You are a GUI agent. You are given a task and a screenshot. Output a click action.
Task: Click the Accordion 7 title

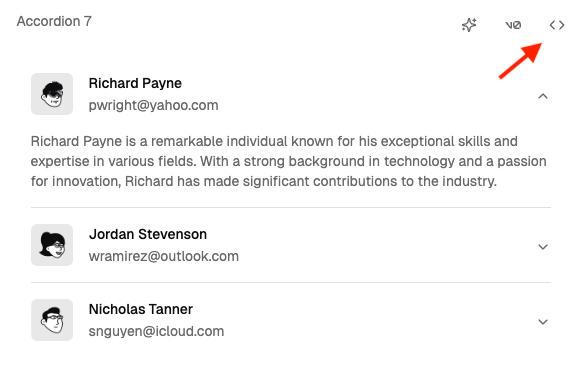tap(54, 21)
